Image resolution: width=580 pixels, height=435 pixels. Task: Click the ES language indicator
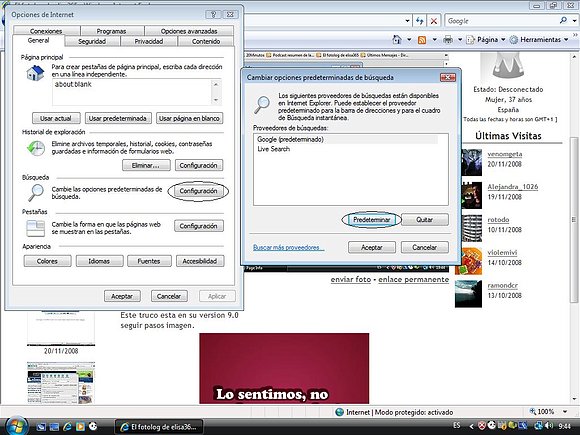pos(457,425)
